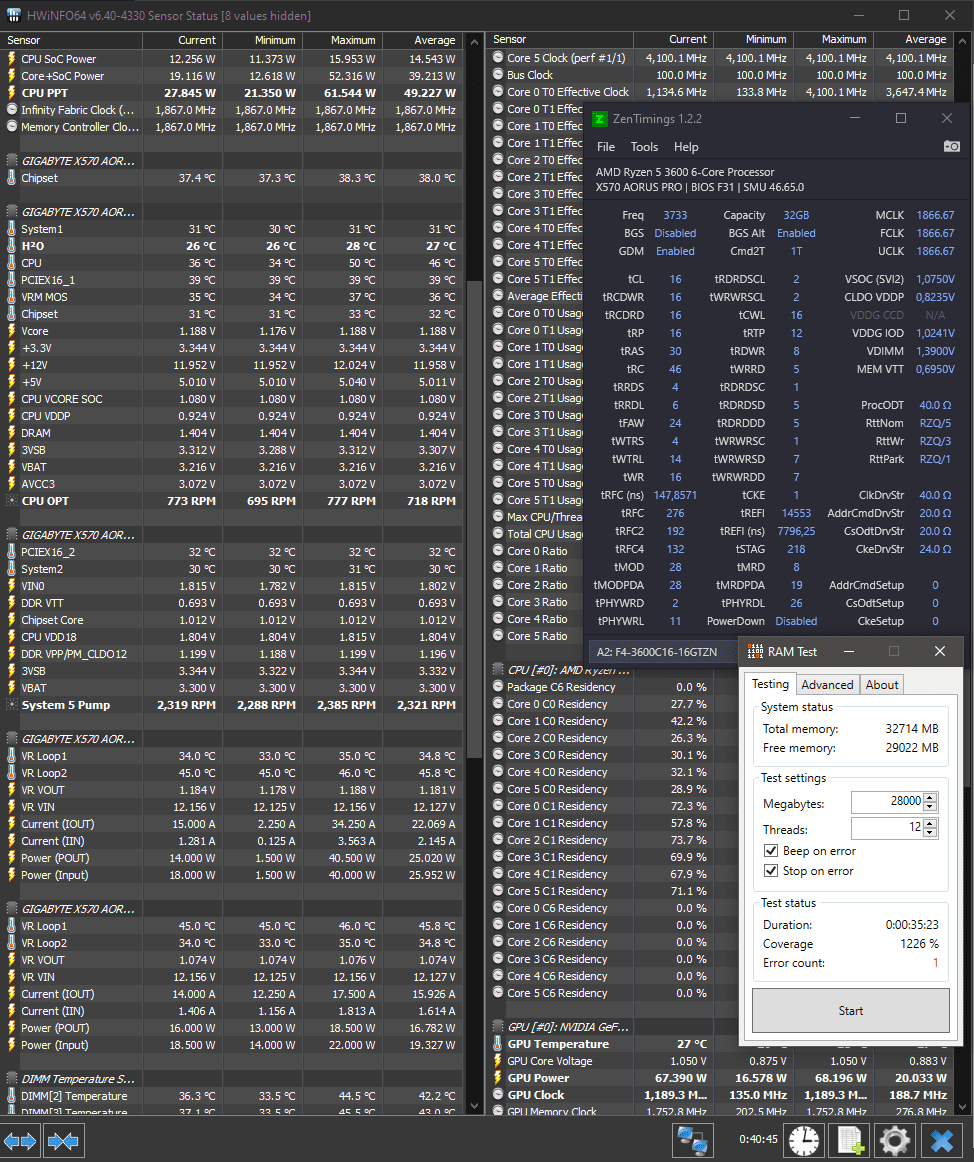Viewport: 974px width, 1162px height.
Task: Open HWiNFO sensor settings gear icon
Action: pos(895,1140)
